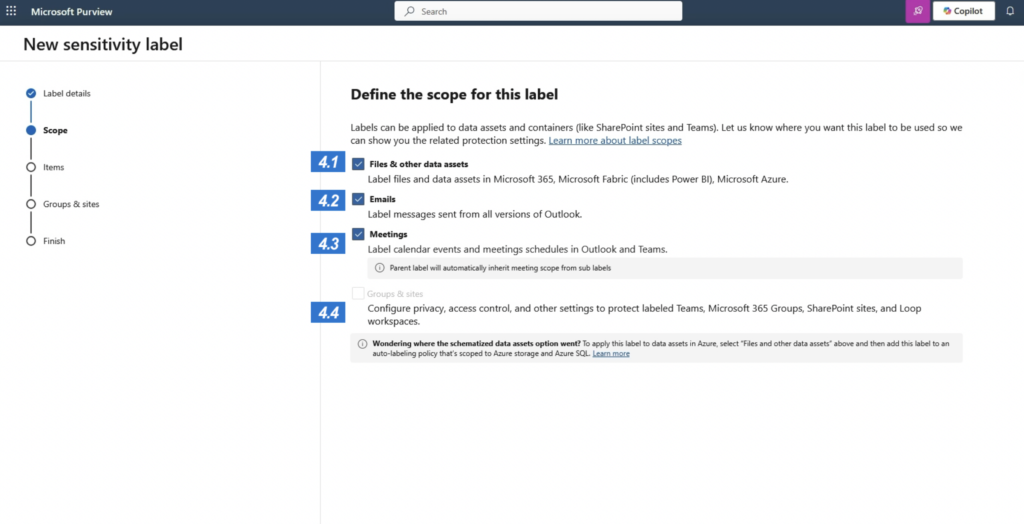
Task: Click the disabled Groups & sites checkbox
Action: pyautogui.click(x=358, y=294)
